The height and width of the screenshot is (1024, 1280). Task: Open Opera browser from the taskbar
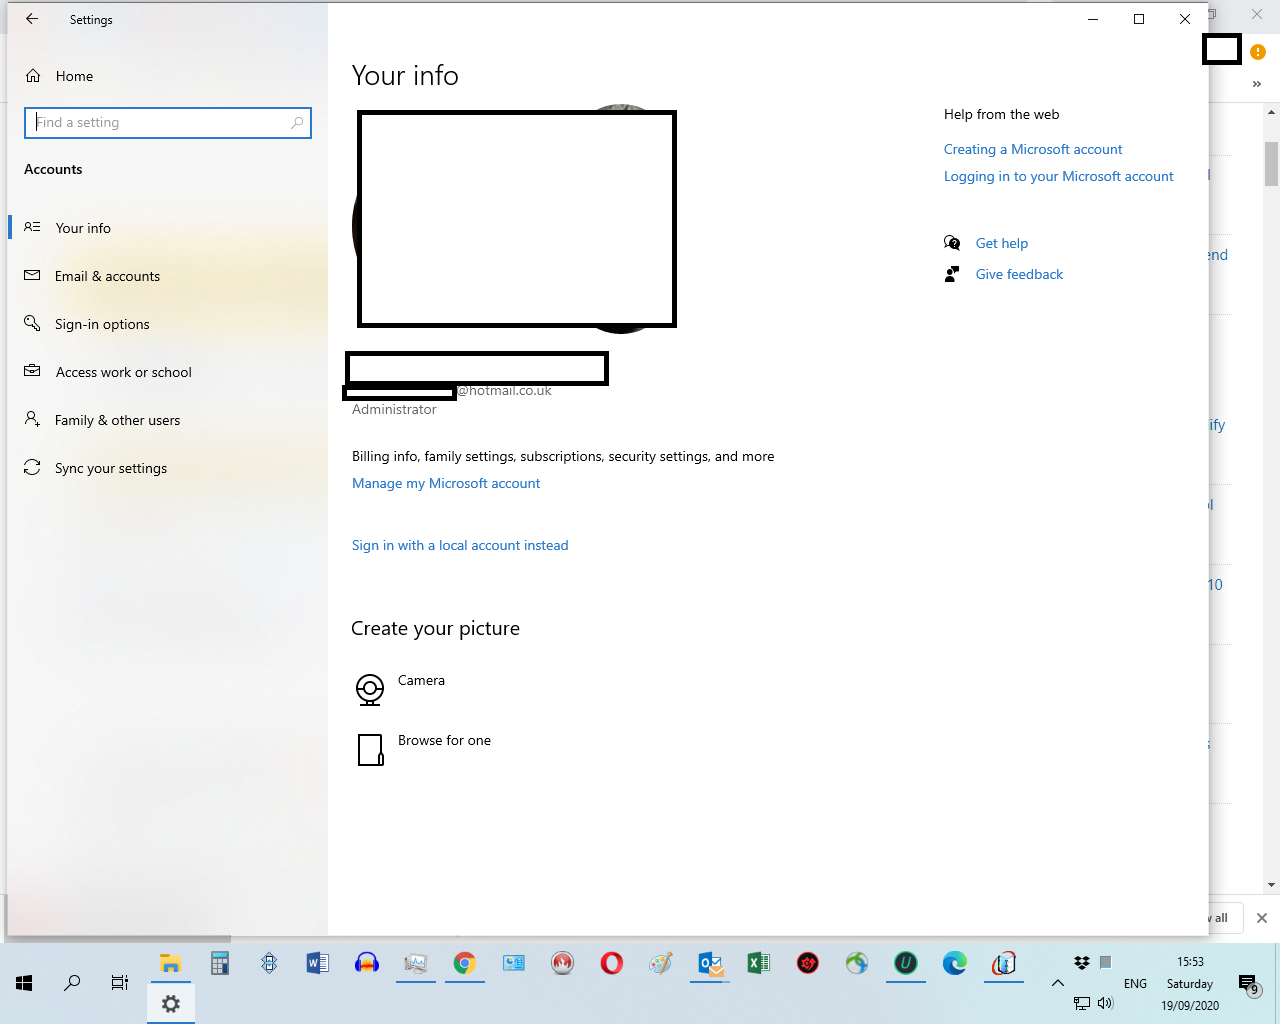coord(612,963)
